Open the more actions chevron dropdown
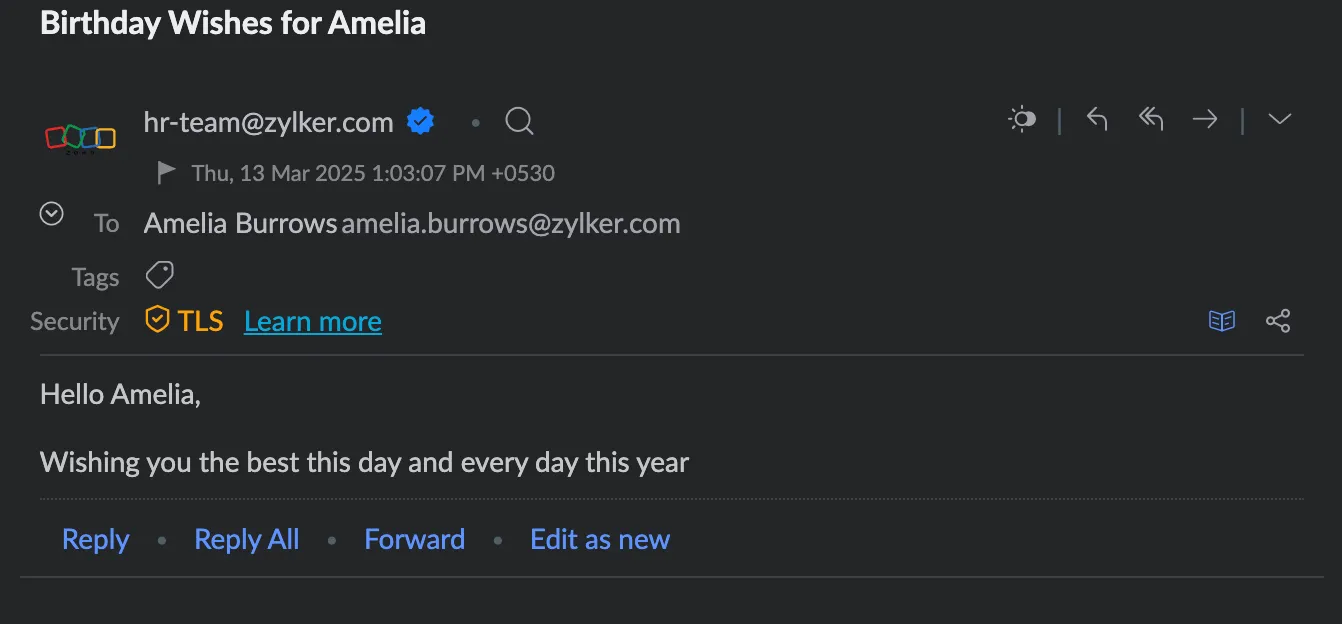The width and height of the screenshot is (1342, 624). tap(1279, 119)
